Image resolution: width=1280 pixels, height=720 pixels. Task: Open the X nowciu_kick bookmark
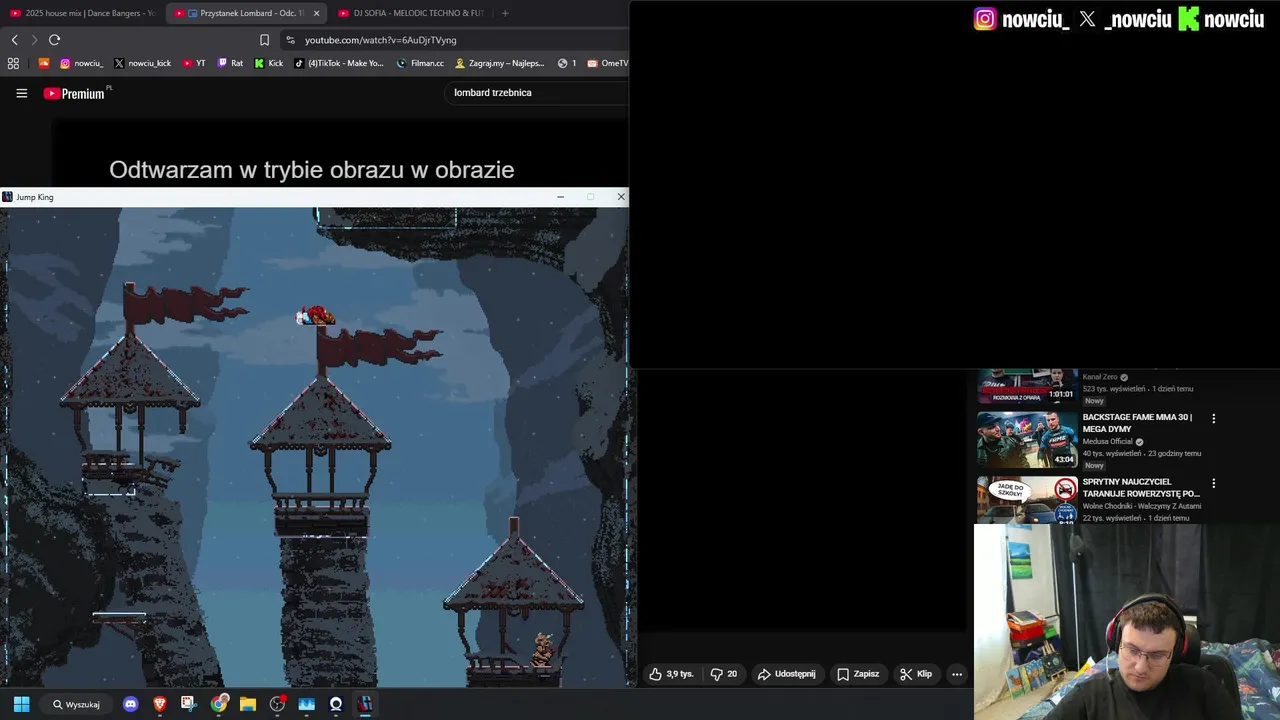coord(142,63)
